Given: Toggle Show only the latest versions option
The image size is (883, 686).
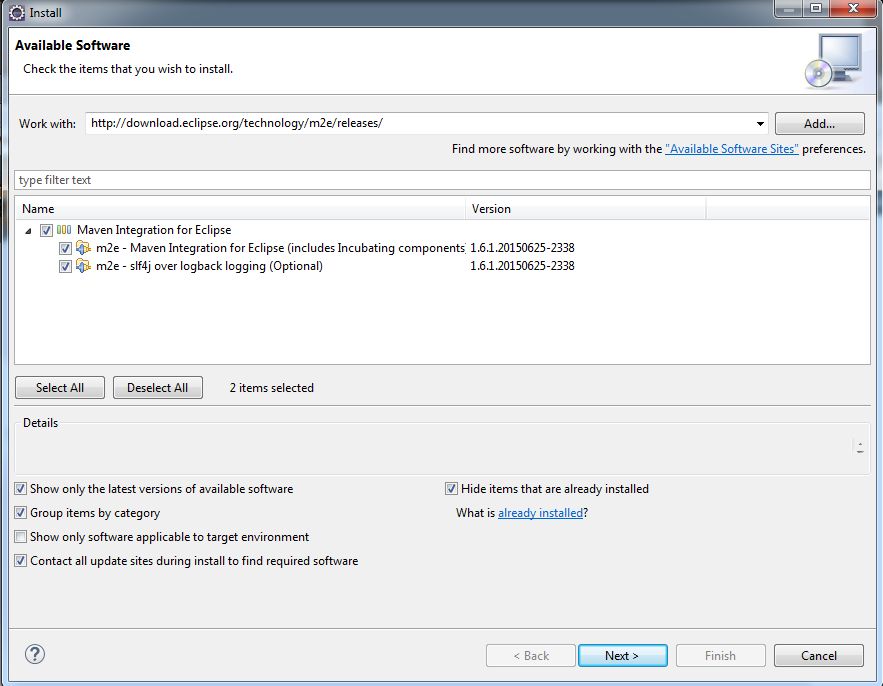Looking at the screenshot, I should click(20, 489).
